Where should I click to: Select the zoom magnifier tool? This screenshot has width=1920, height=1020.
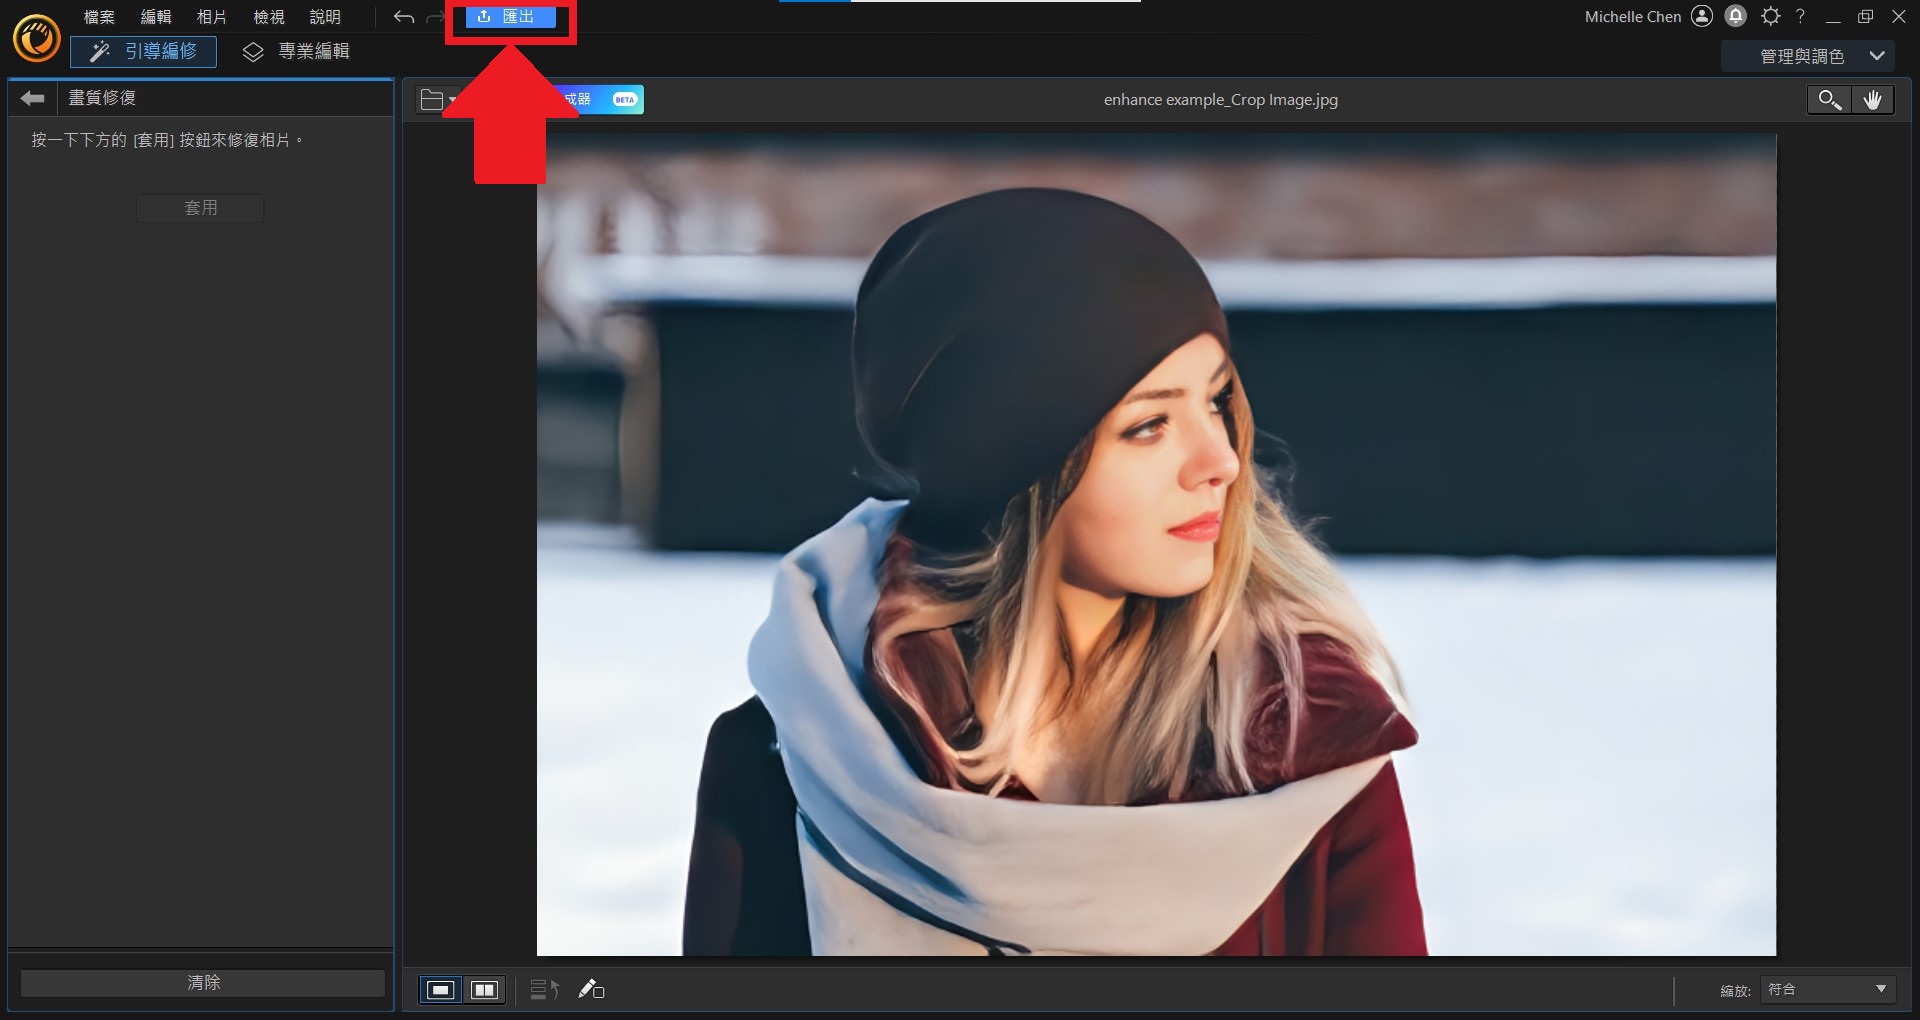tap(1829, 100)
